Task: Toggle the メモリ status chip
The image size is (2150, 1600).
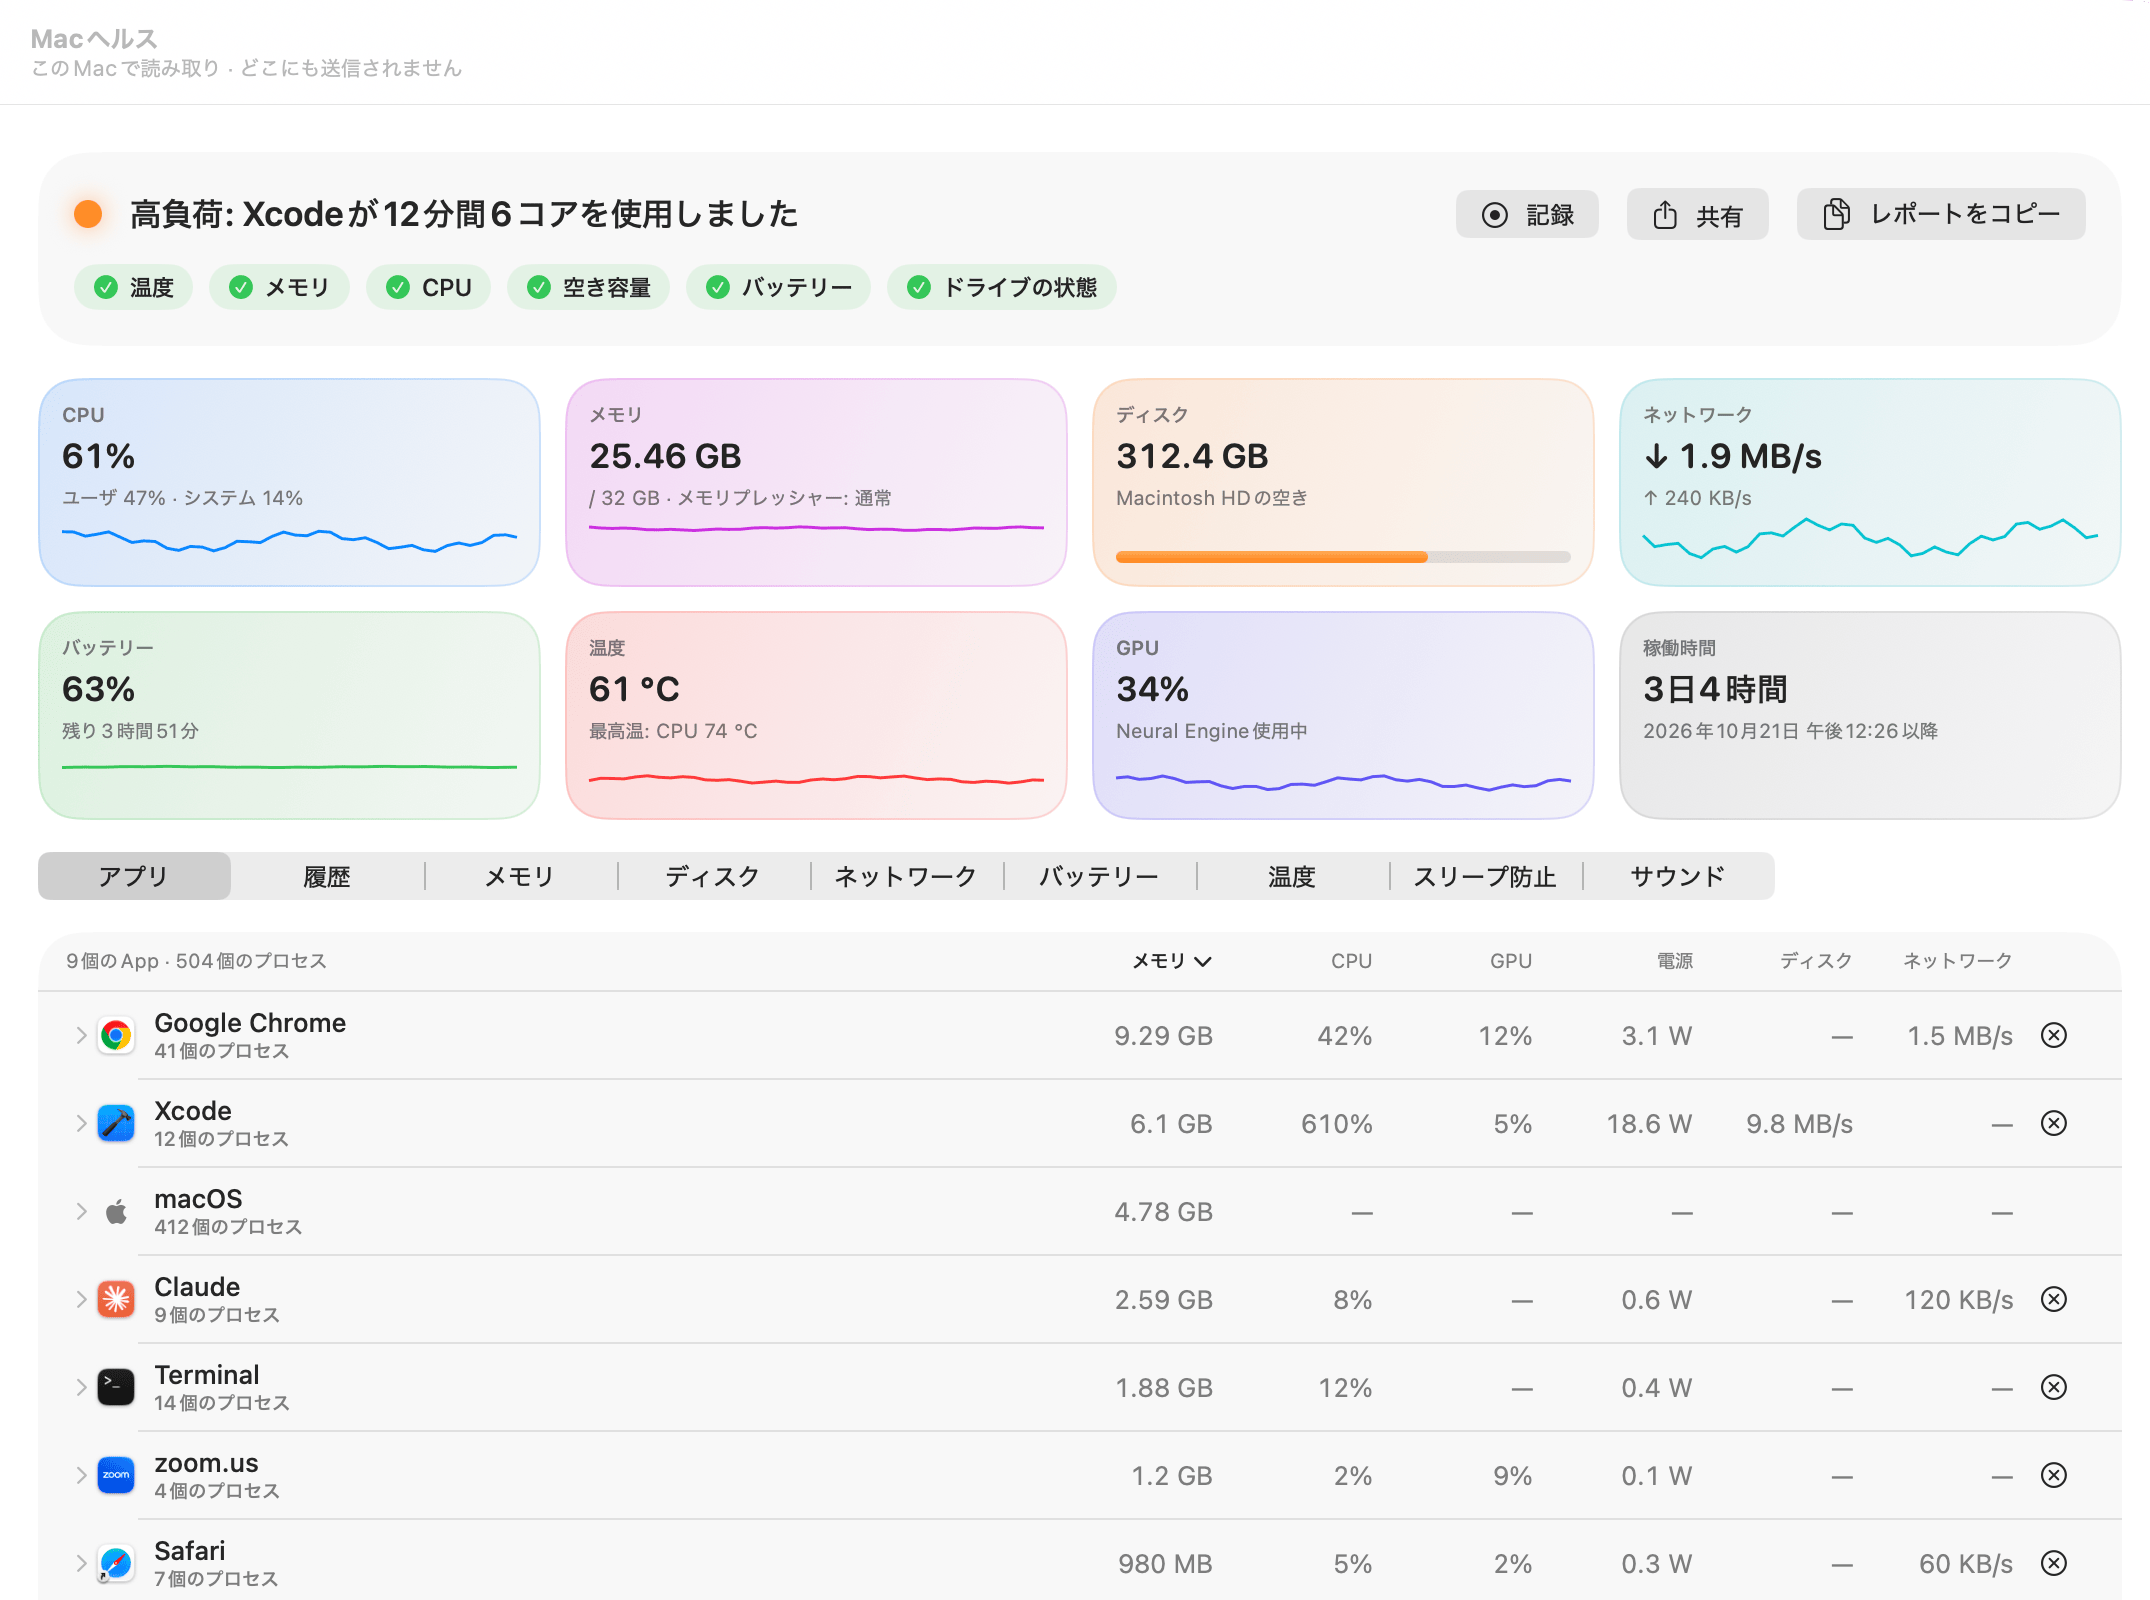Action: pos(279,288)
